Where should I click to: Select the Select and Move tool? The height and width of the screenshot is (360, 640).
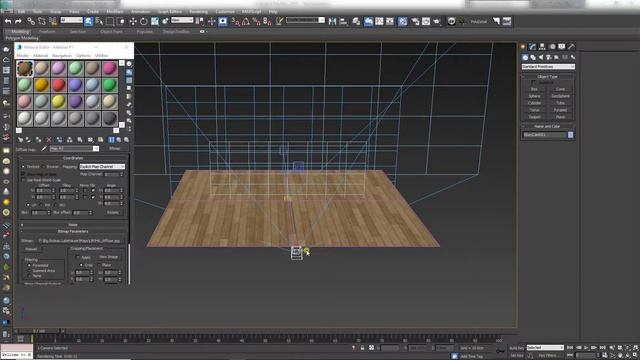click(x=133, y=21)
